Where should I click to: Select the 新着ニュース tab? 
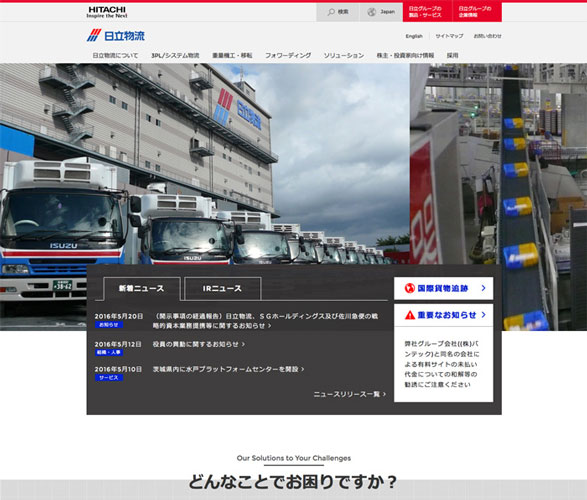pyautogui.click(x=142, y=289)
